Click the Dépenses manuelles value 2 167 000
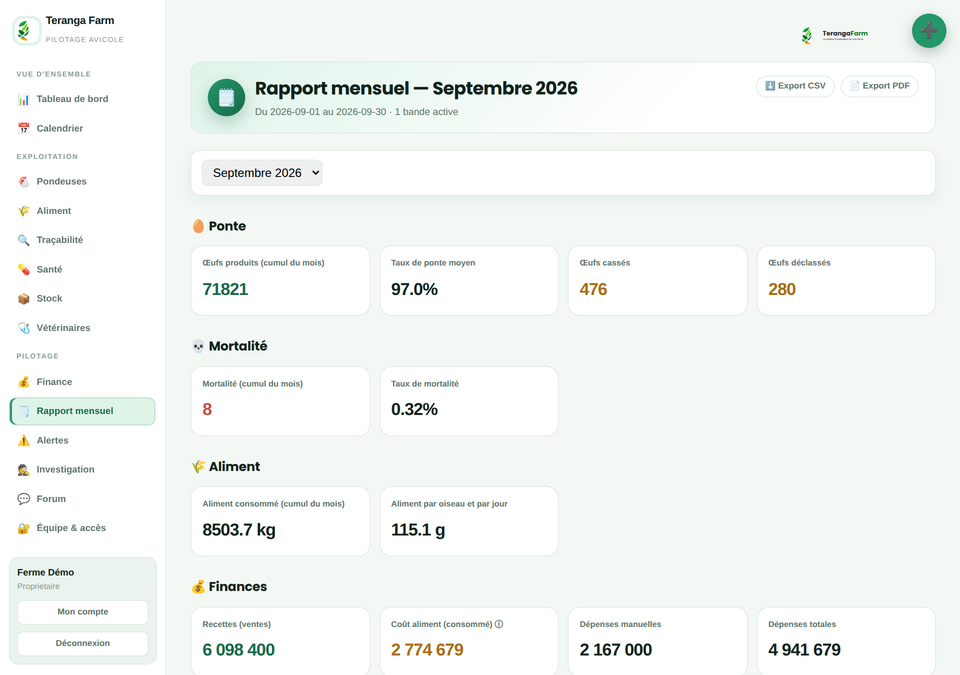The height and width of the screenshot is (675, 960). [616, 650]
